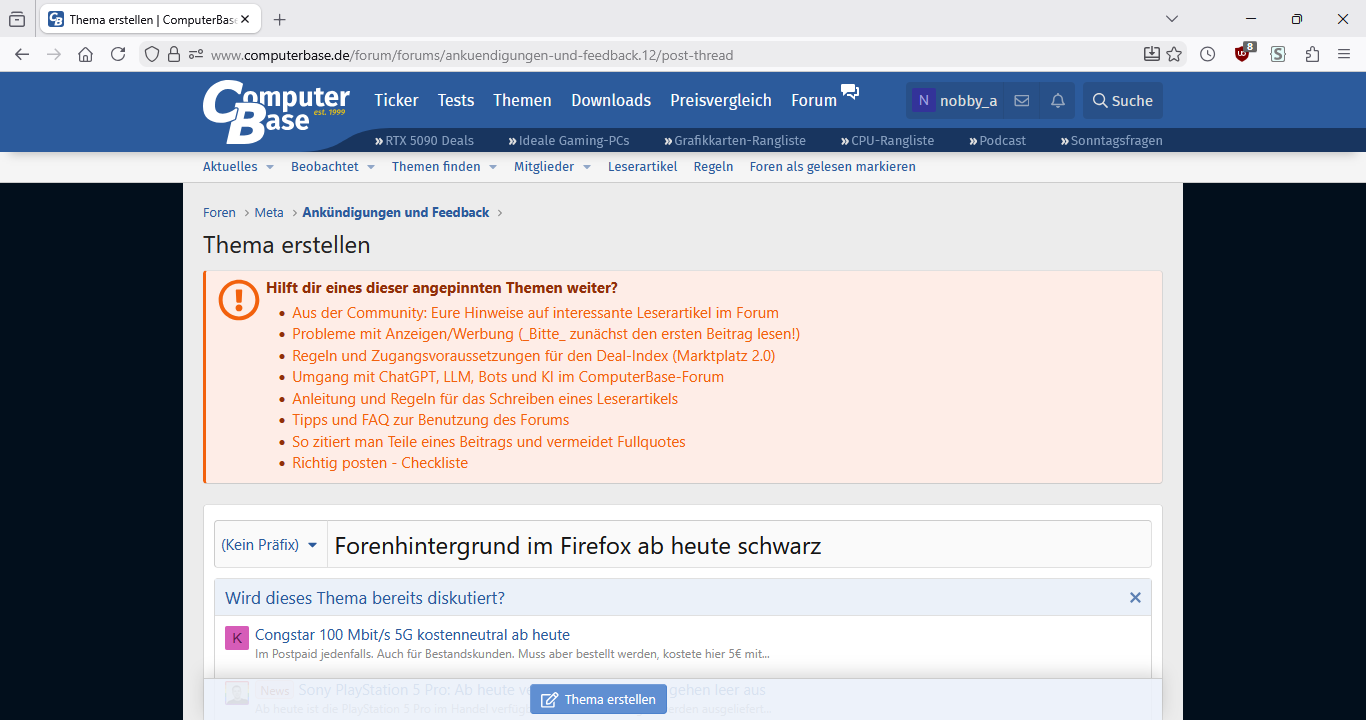Screen dimensions: 1366x720
Task: Open CPU-Rangliste link
Action: click(x=887, y=141)
